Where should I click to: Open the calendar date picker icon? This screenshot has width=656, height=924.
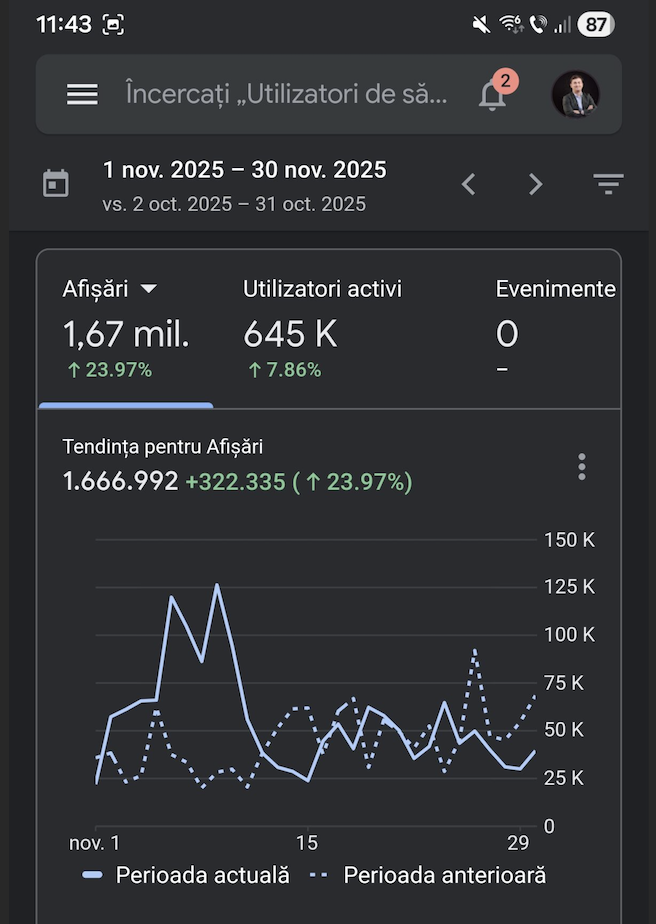tap(56, 184)
